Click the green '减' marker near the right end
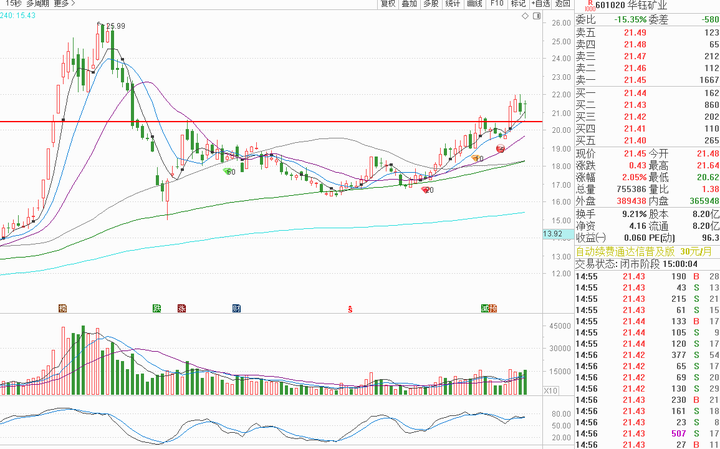Viewport: 720px width, 449px height. coord(485,308)
